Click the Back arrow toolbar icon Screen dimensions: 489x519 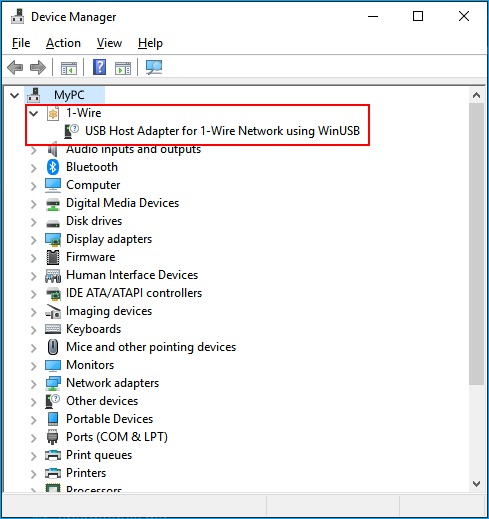(x=15, y=68)
